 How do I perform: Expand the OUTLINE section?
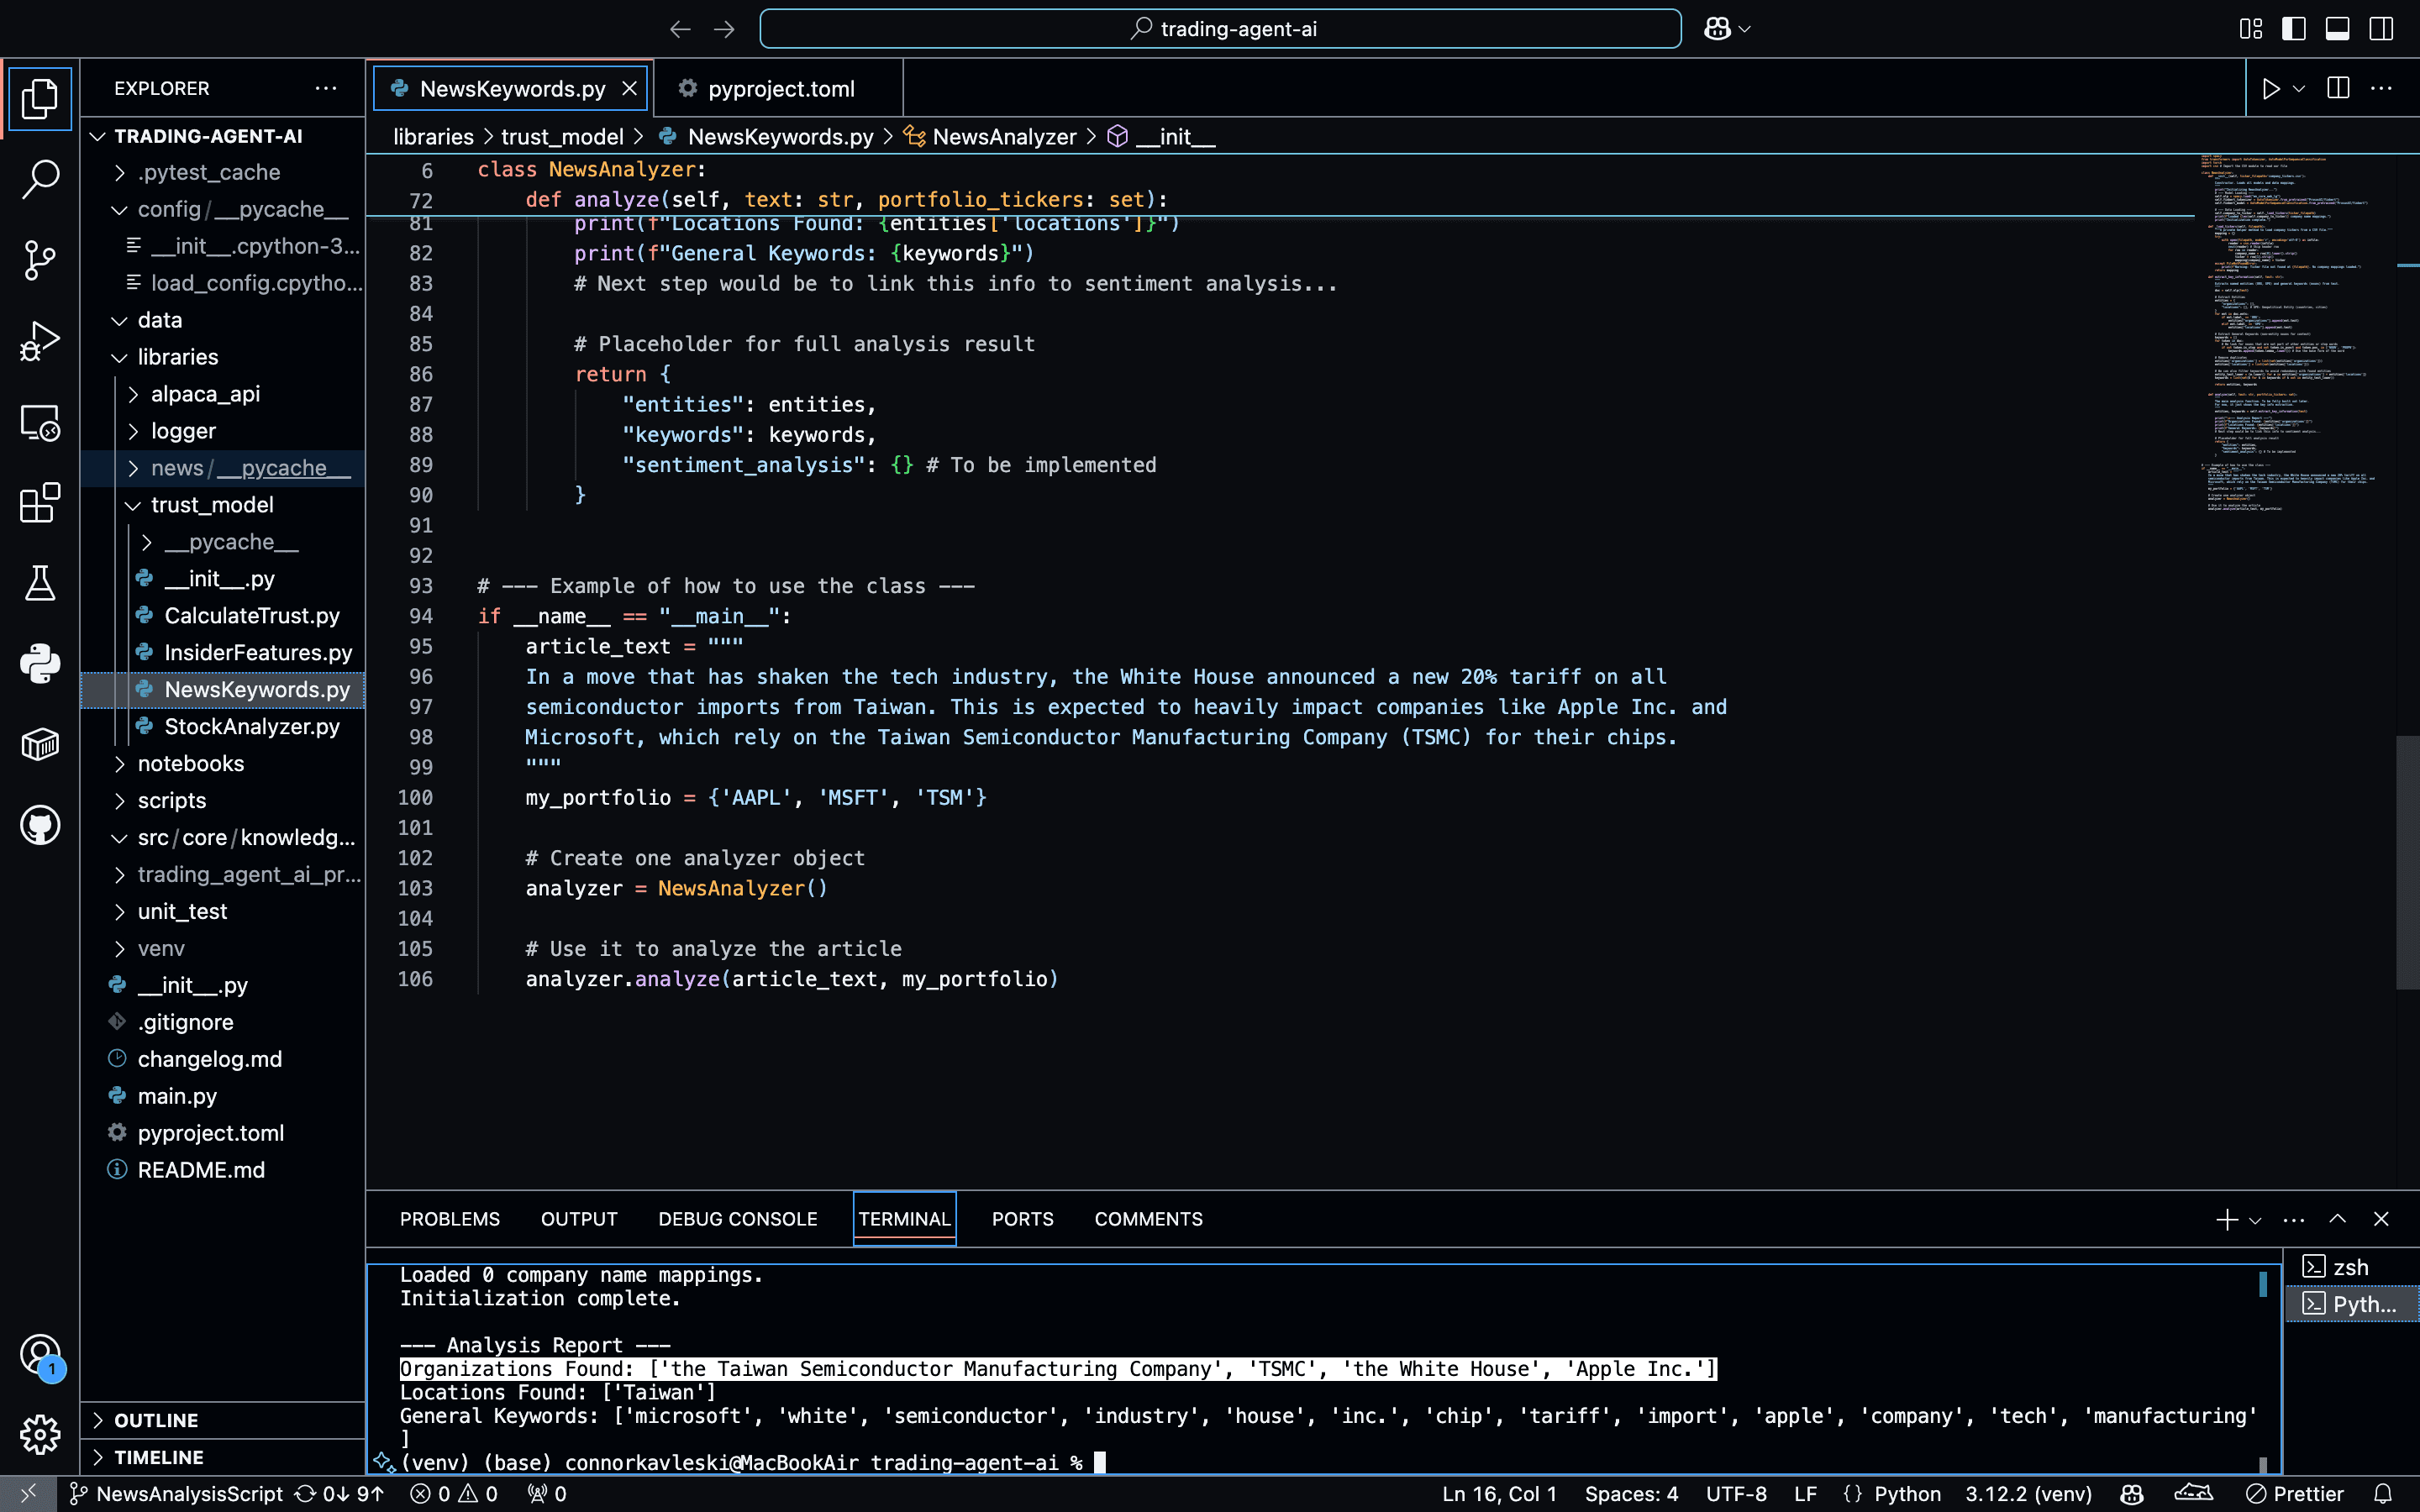[156, 1420]
